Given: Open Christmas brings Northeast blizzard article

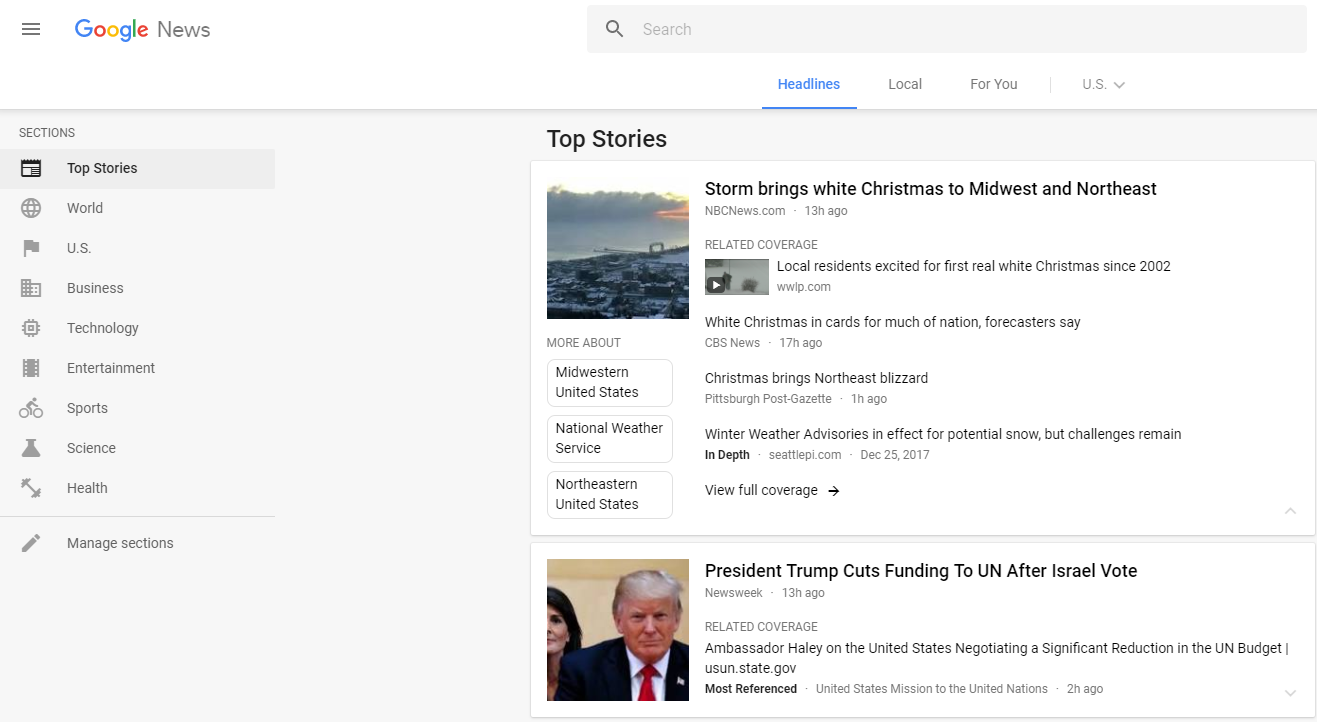Looking at the screenshot, I should click(x=817, y=378).
